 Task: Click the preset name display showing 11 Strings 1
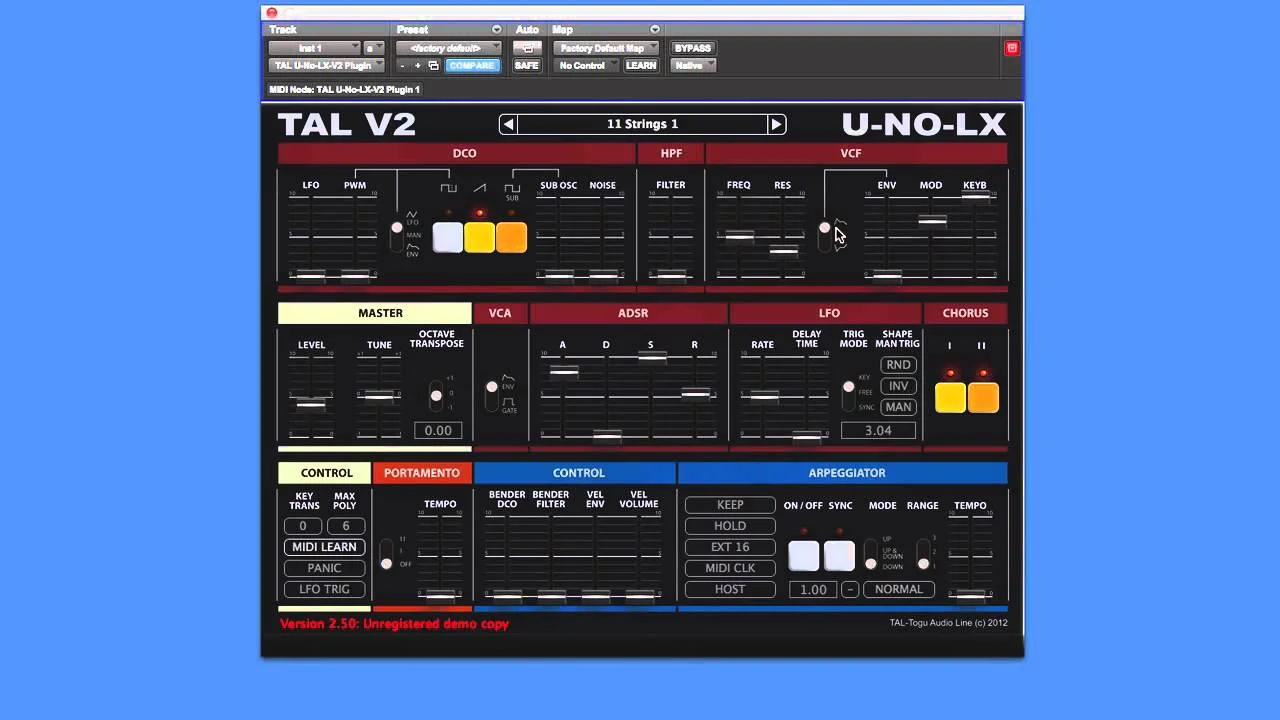[642, 124]
